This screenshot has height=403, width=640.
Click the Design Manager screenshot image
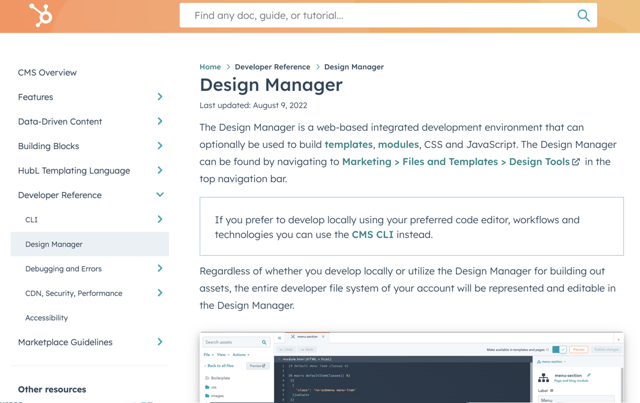click(x=412, y=367)
